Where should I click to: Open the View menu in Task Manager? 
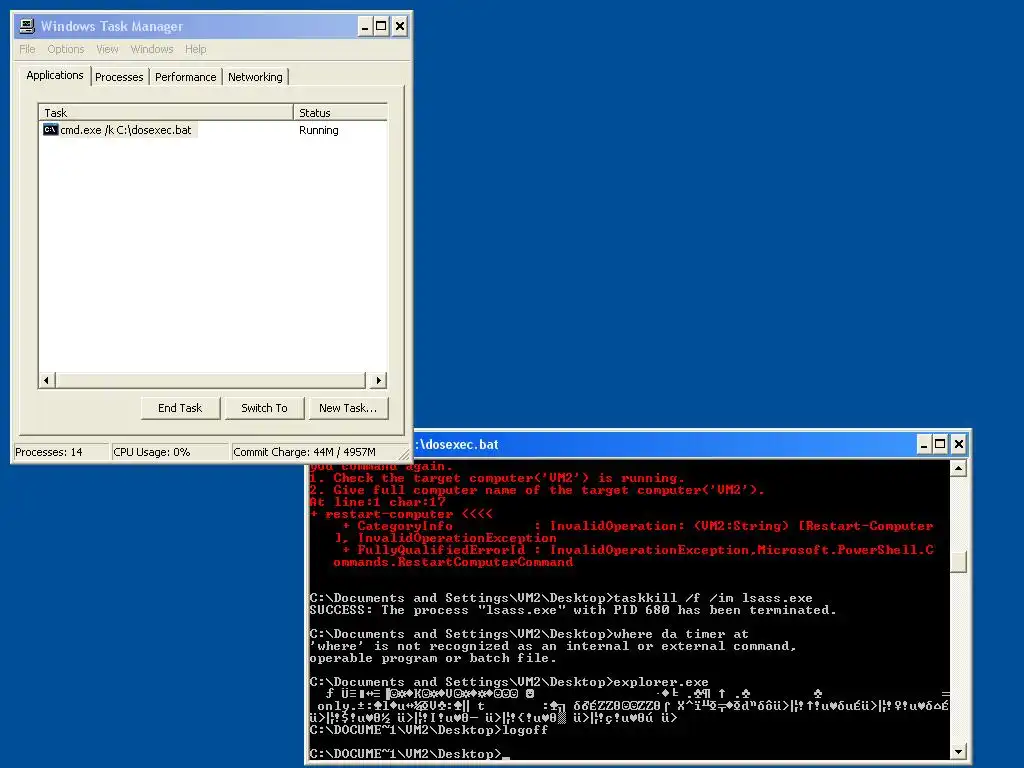(x=107, y=49)
